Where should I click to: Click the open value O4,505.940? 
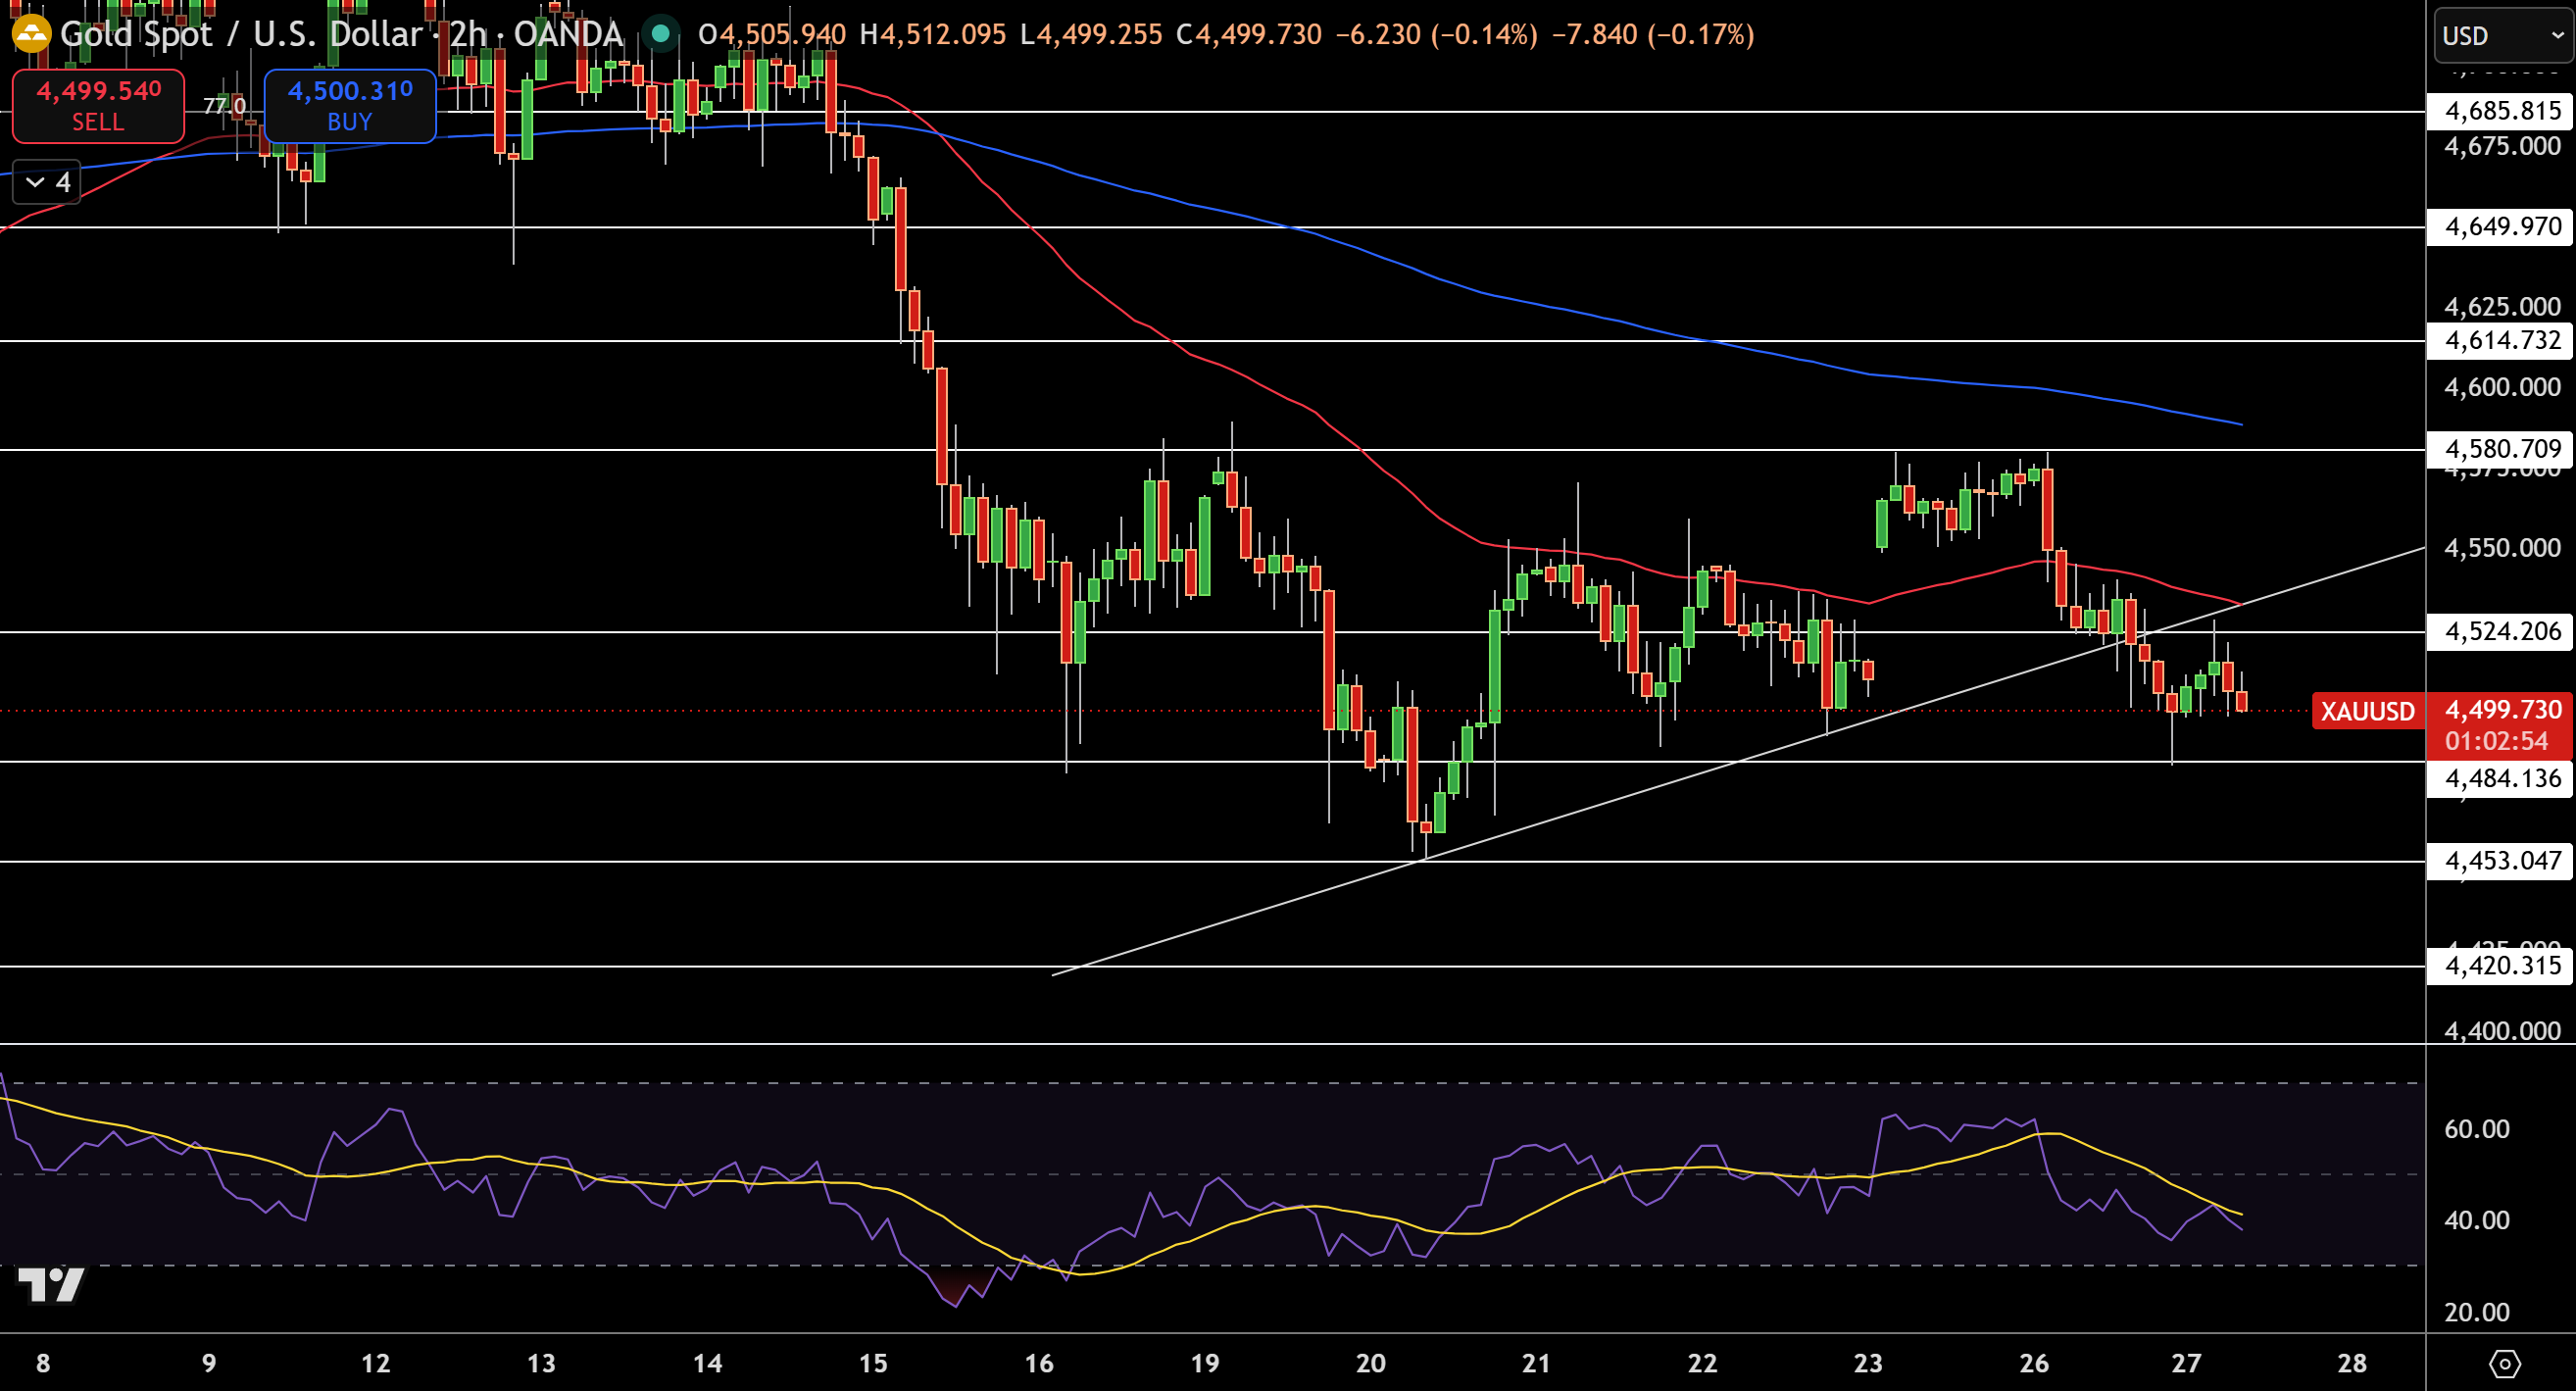pos(772,34)
